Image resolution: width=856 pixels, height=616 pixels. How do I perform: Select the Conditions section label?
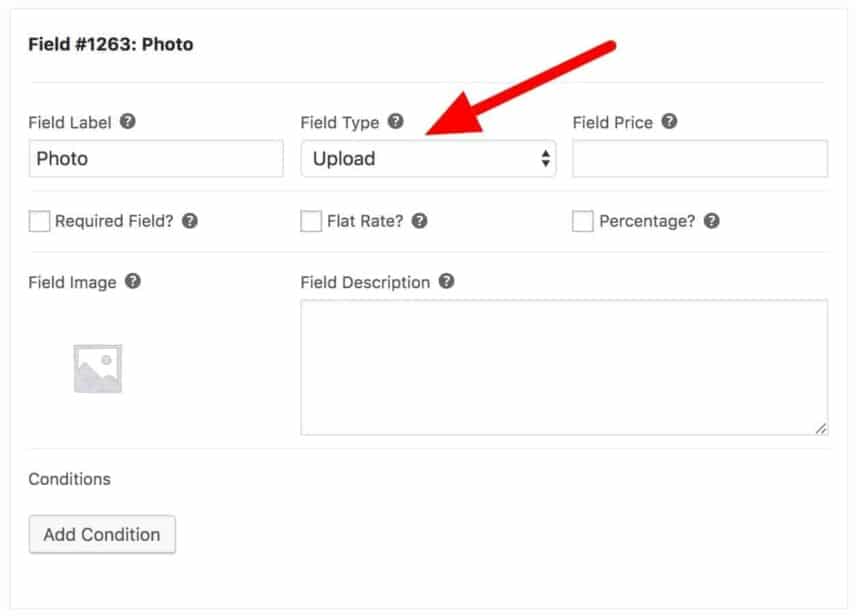(69, 479)
